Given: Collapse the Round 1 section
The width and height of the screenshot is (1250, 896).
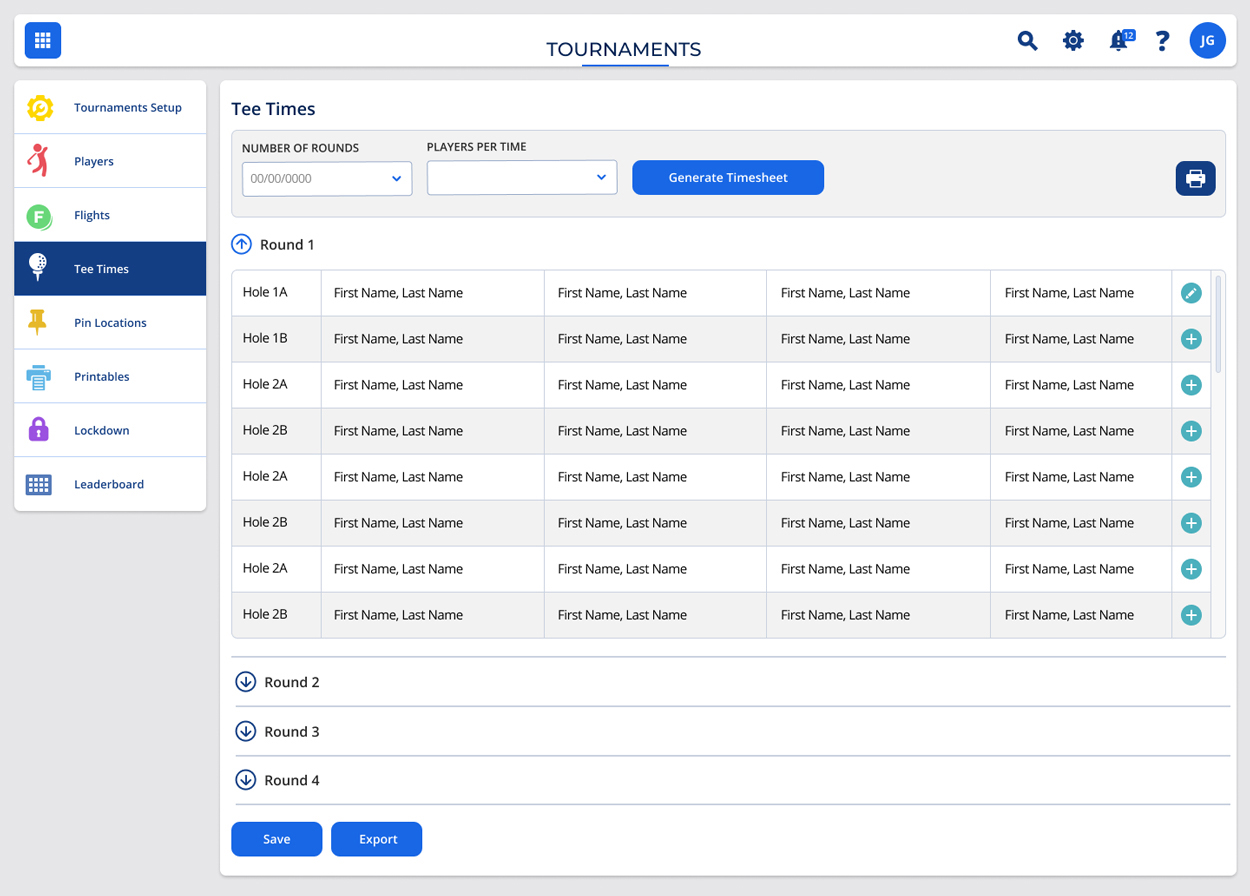Looking at the screenshot, I should 242,244.
